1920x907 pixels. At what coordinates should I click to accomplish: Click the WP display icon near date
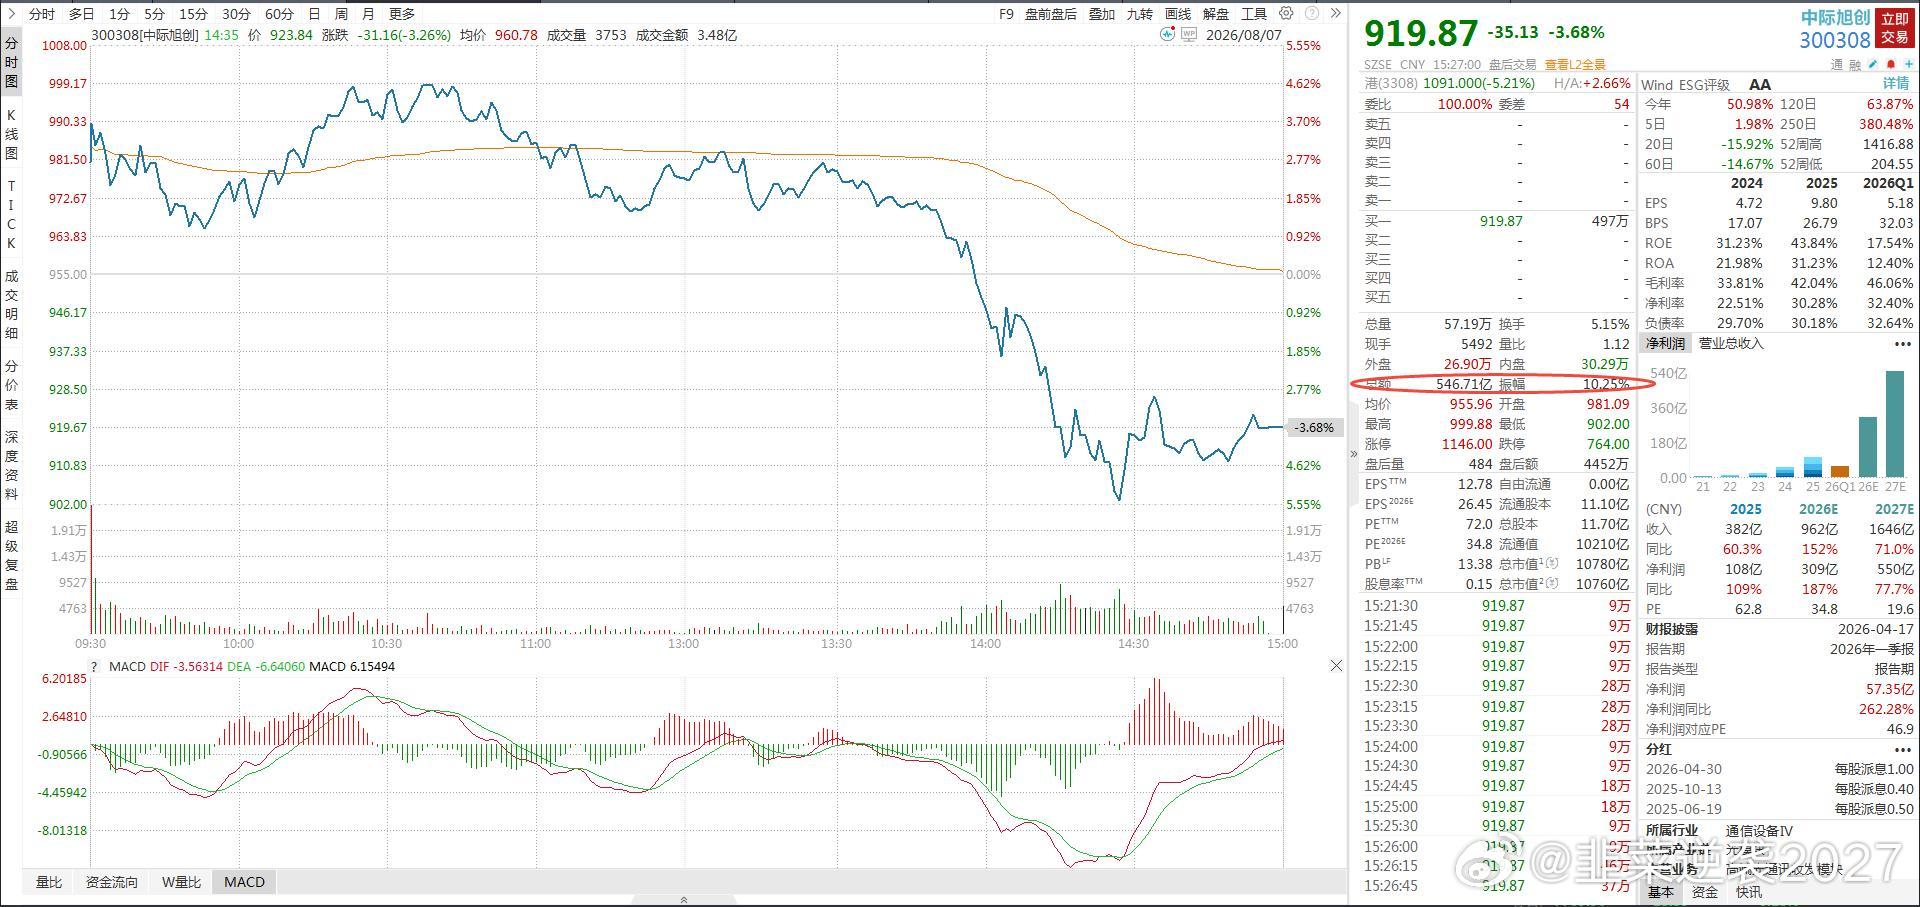1189,35
